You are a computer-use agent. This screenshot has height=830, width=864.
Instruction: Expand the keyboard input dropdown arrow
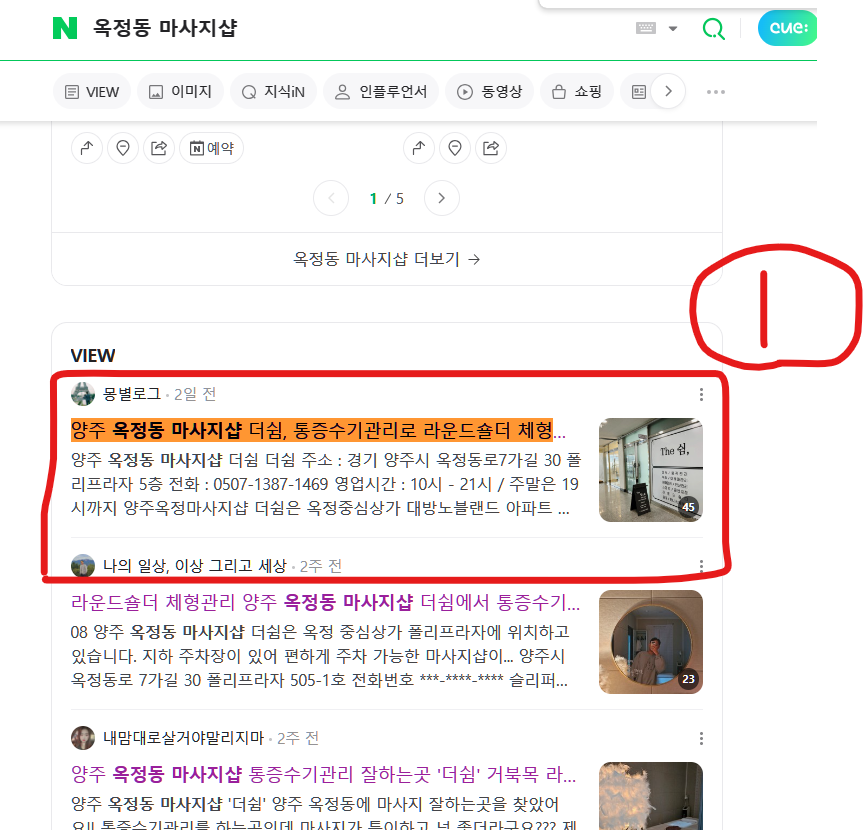coord(673,29)
